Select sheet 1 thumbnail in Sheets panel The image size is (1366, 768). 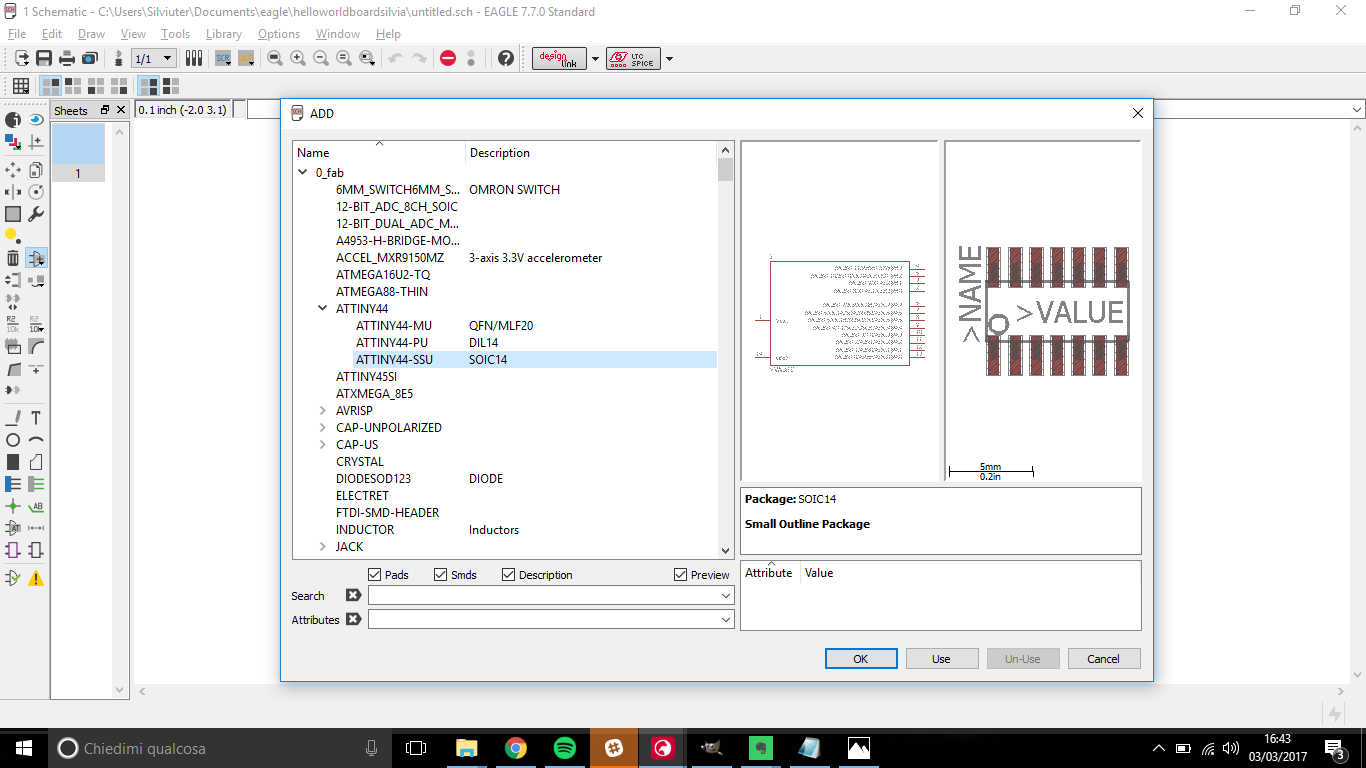[x=78, y=151]
